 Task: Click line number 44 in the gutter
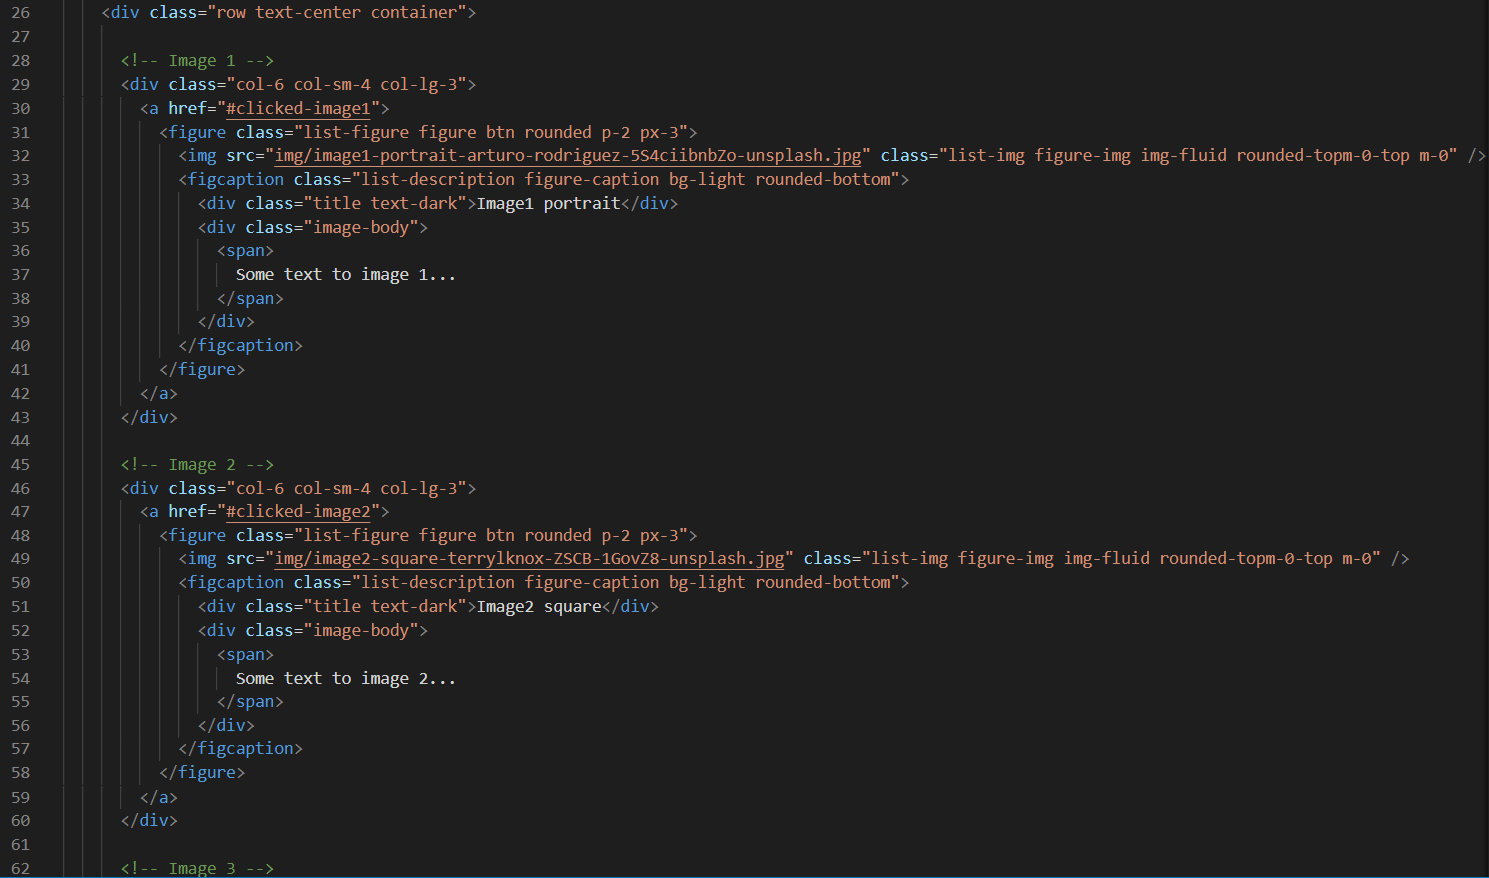(21, 440)
